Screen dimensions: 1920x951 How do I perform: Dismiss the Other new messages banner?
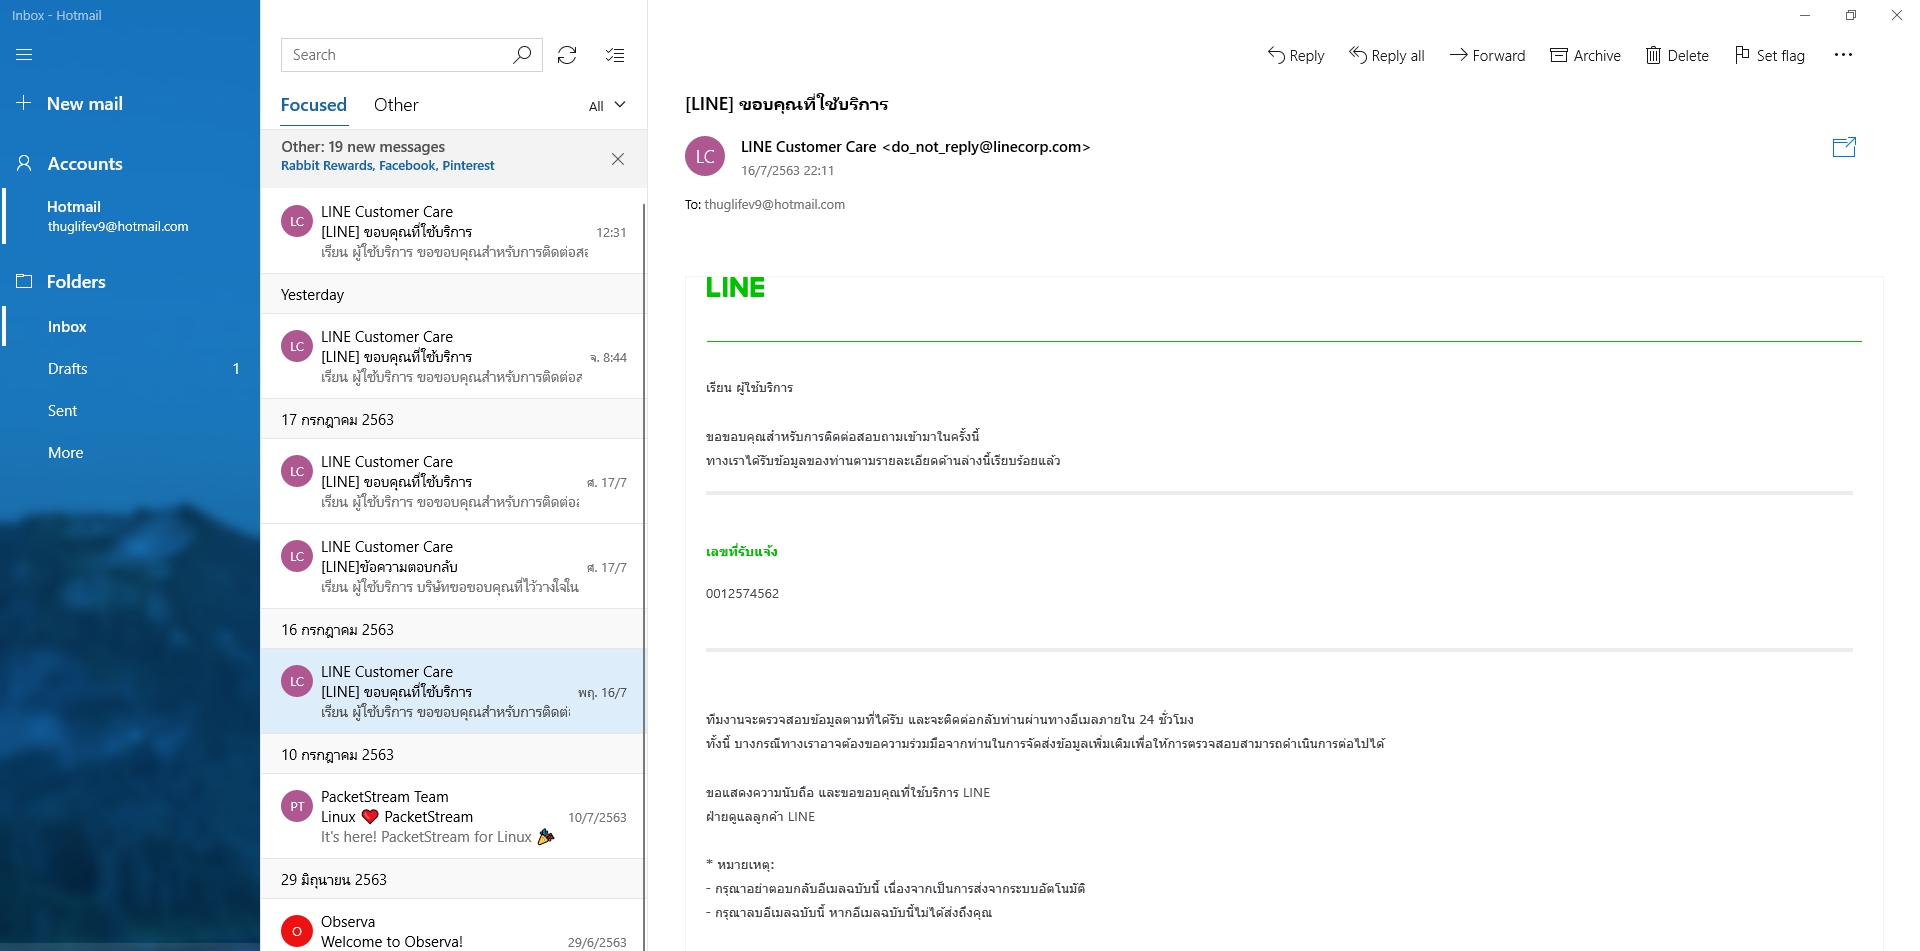[x=618, y=159]
